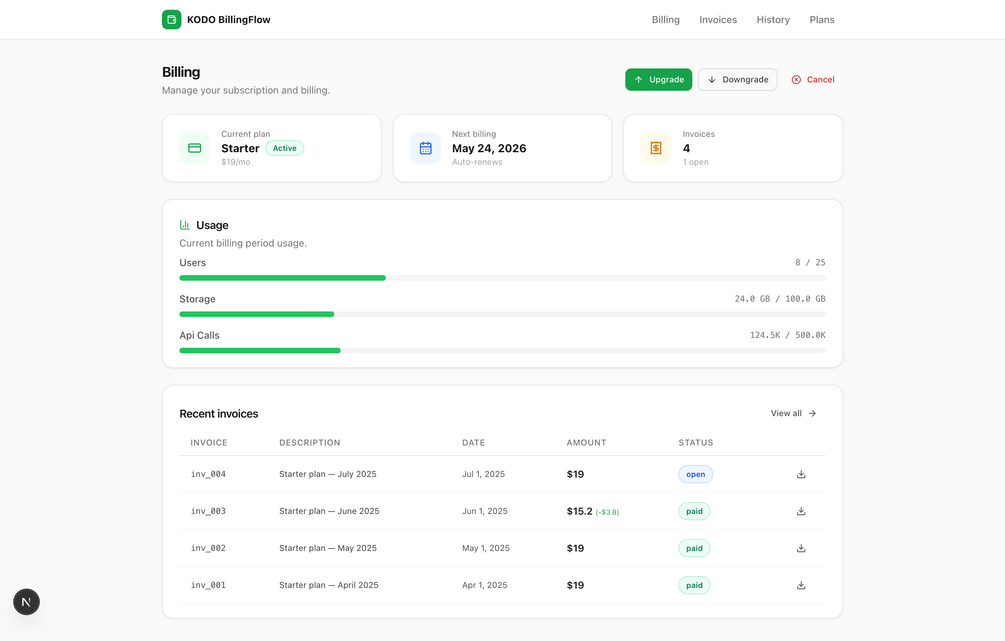Open the Invoices nav item
This screenshot has height=641, width=1005.
(x=718, y=20)
